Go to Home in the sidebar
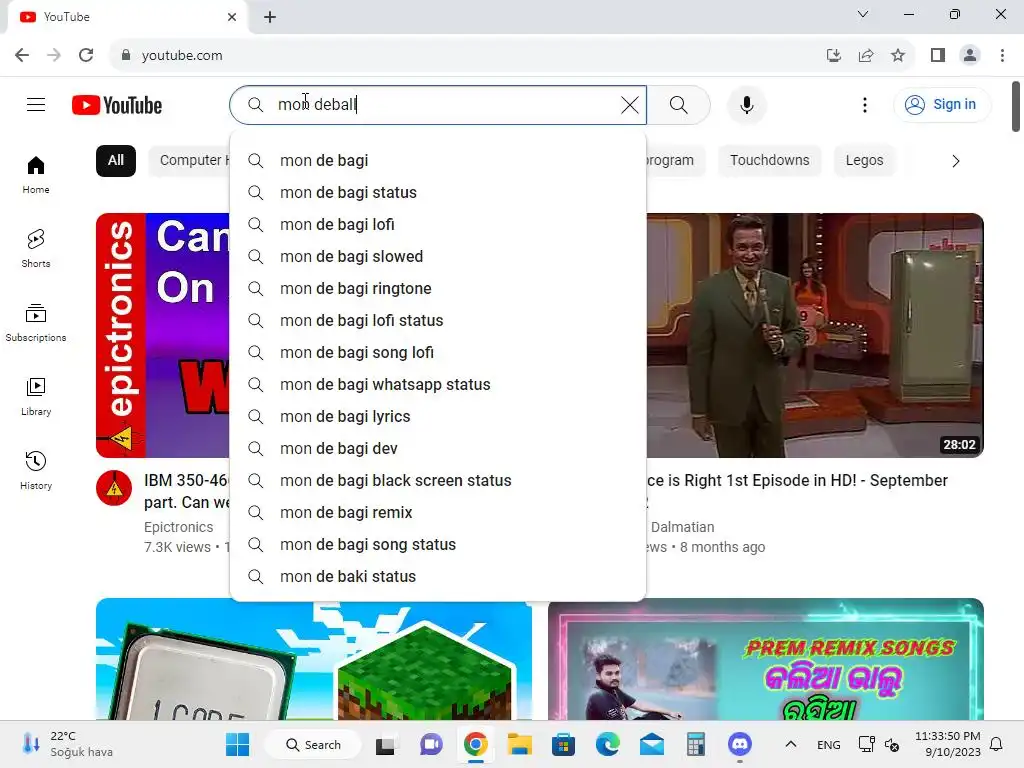 (36, 175)
